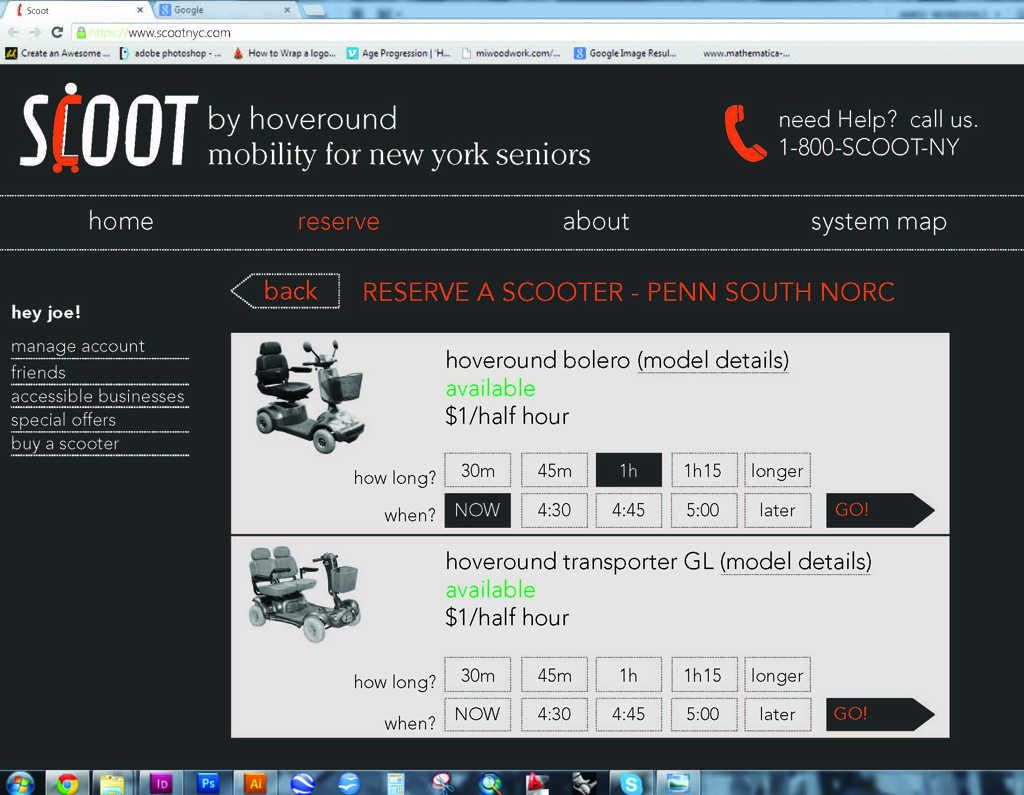View model details for hoveround bolero

tap(713, 361)
